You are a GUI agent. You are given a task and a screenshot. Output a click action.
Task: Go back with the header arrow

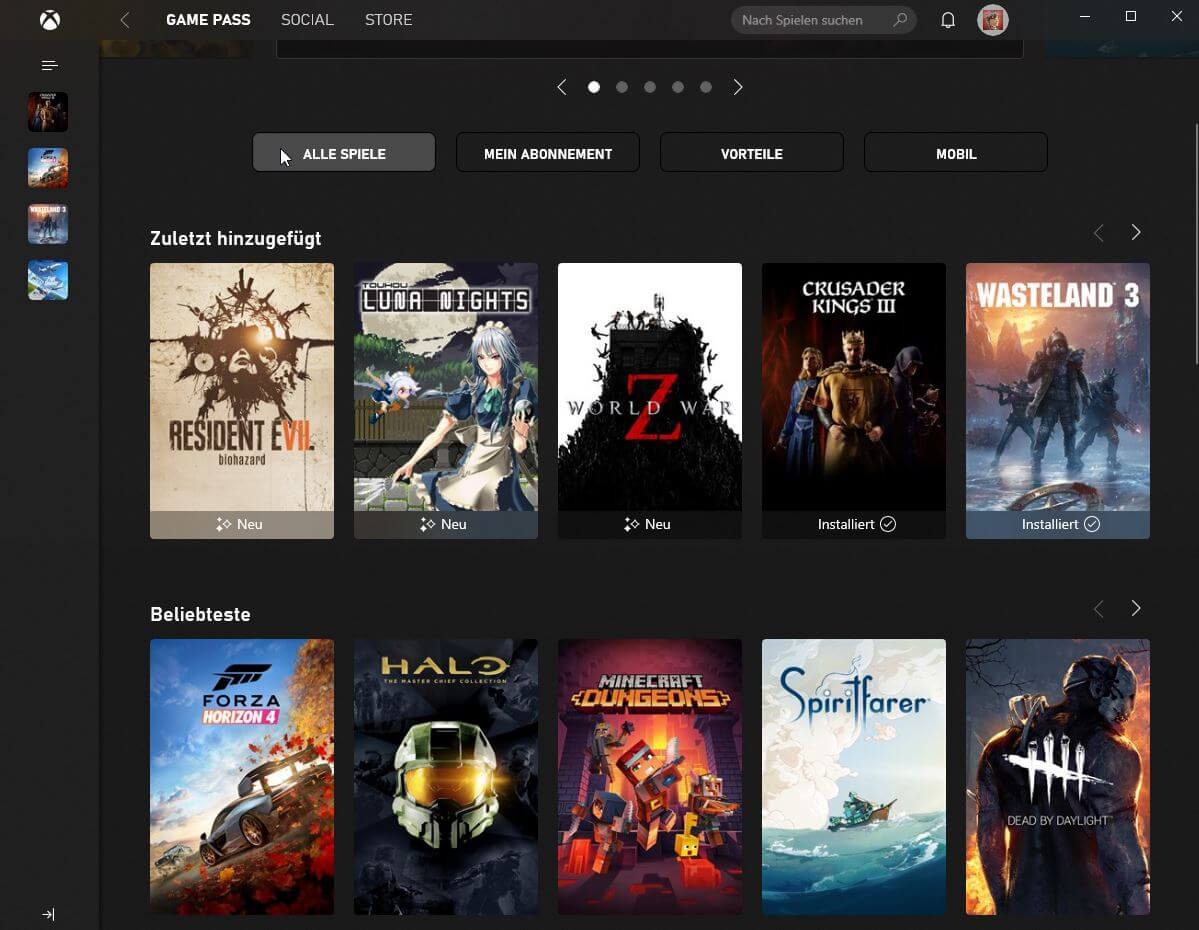point(125,20)
